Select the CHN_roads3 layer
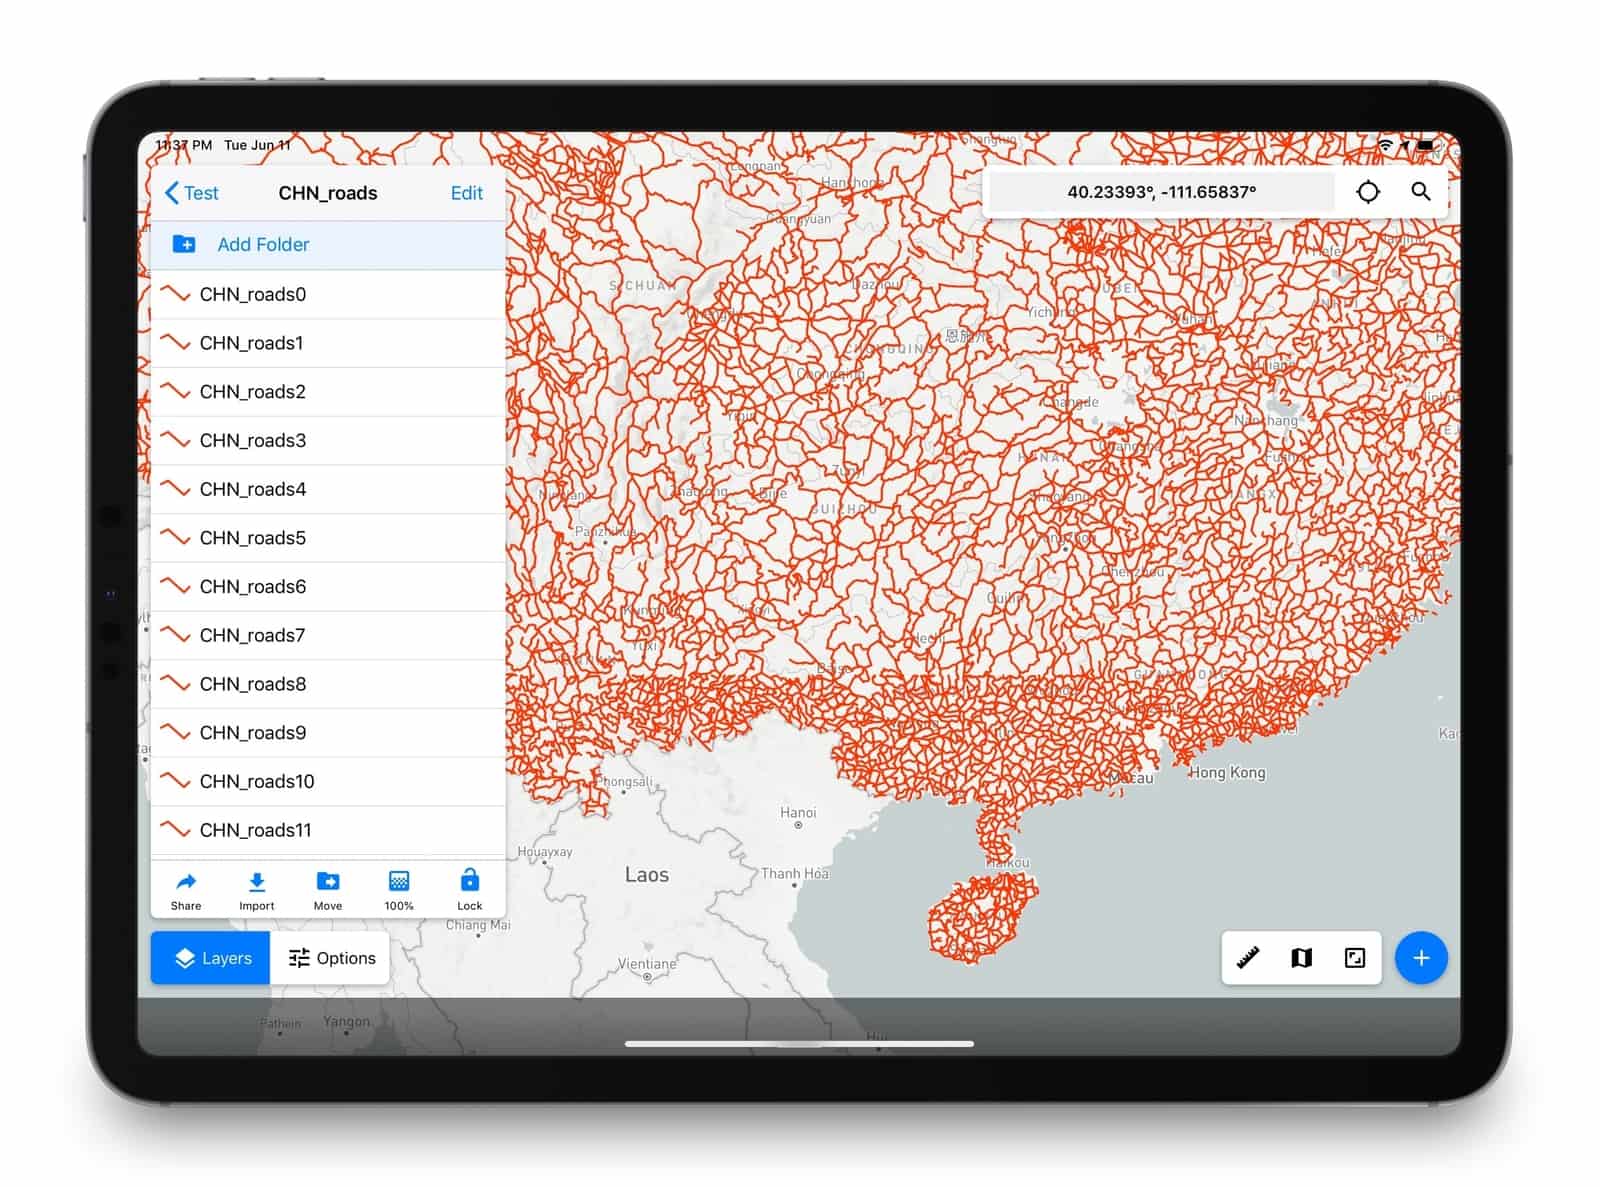1600x1187 pixels. point(253,440)
